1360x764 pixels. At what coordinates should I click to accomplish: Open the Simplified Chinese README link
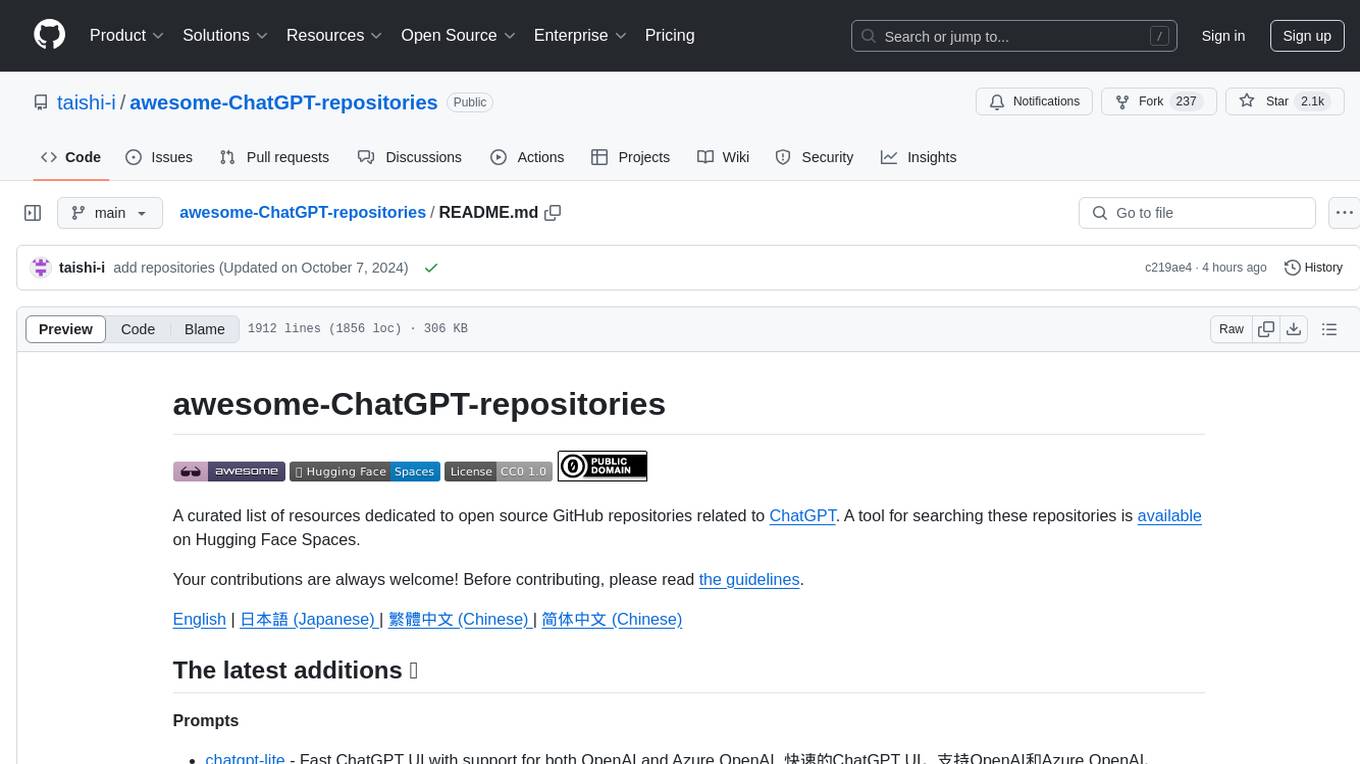pyautogui.click(x=612, y=619)
